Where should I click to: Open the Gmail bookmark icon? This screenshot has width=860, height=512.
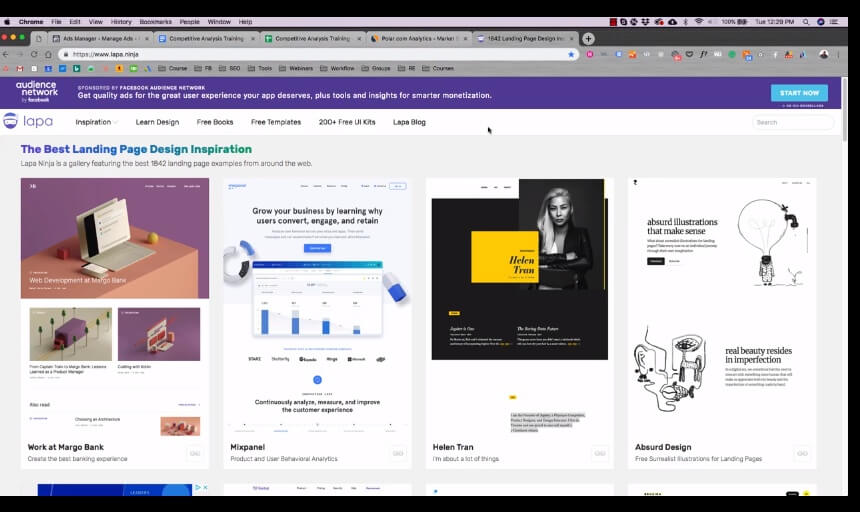click(x=20, y=69)
